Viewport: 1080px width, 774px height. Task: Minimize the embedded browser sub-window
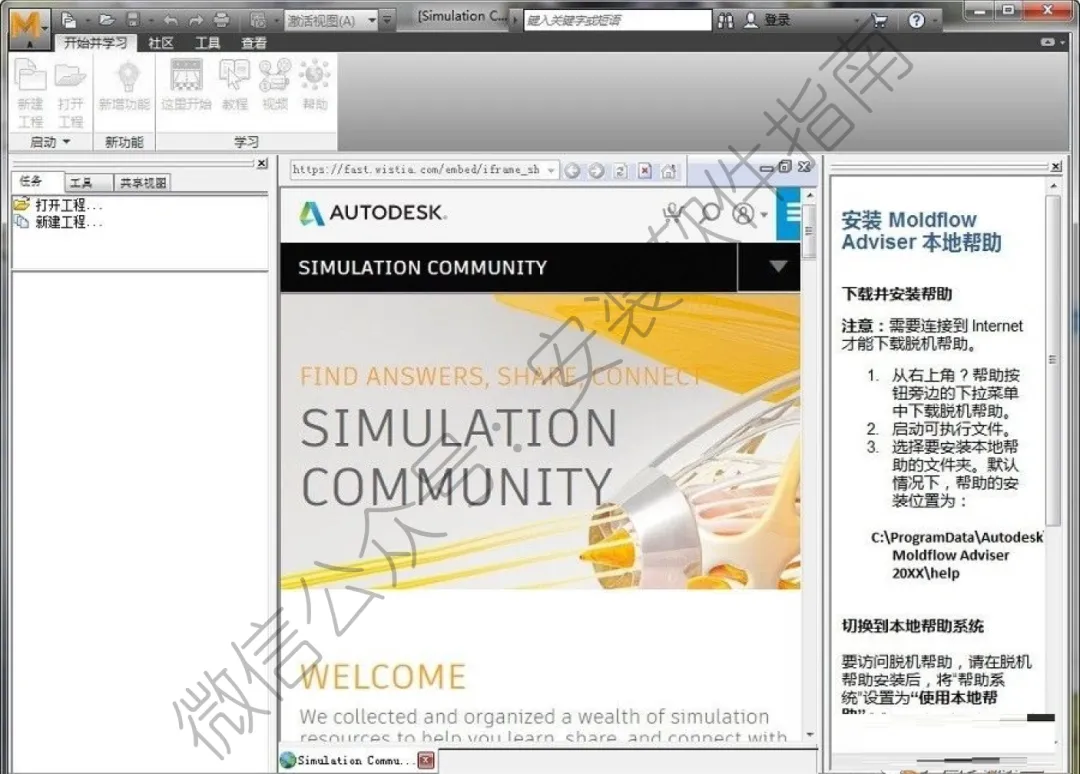click(x=767, y=167)
